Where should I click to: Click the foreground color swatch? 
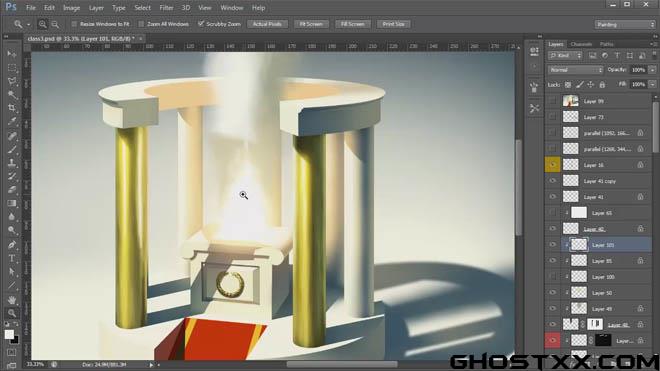coord(9,334)
